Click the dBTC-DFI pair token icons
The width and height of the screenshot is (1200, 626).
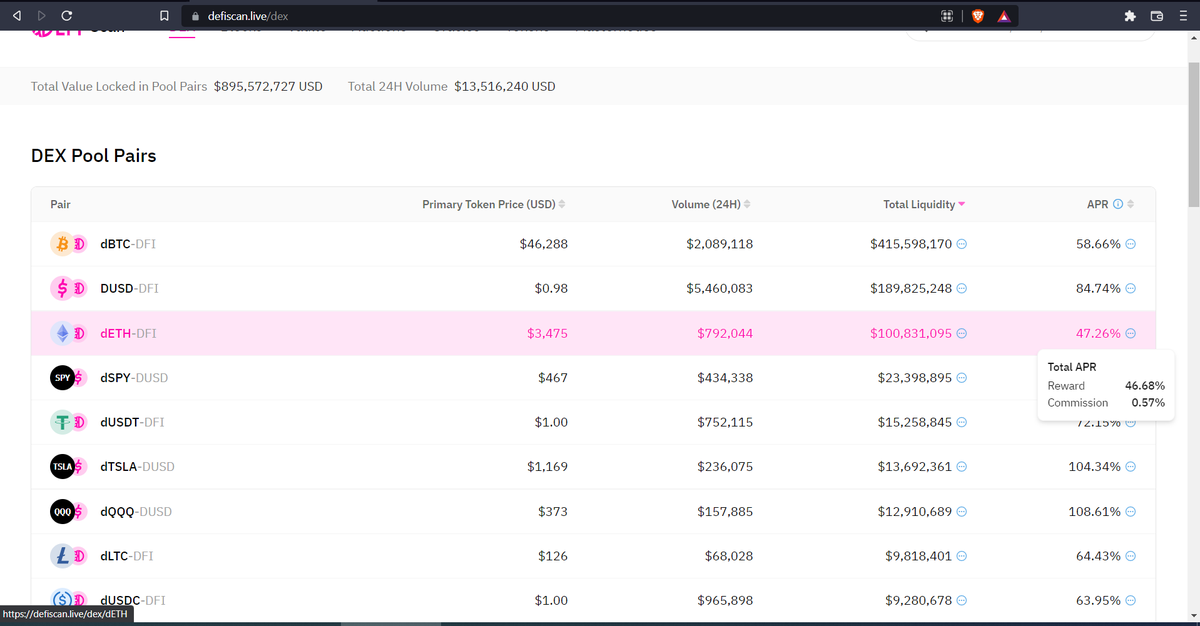tap(69, 244)
